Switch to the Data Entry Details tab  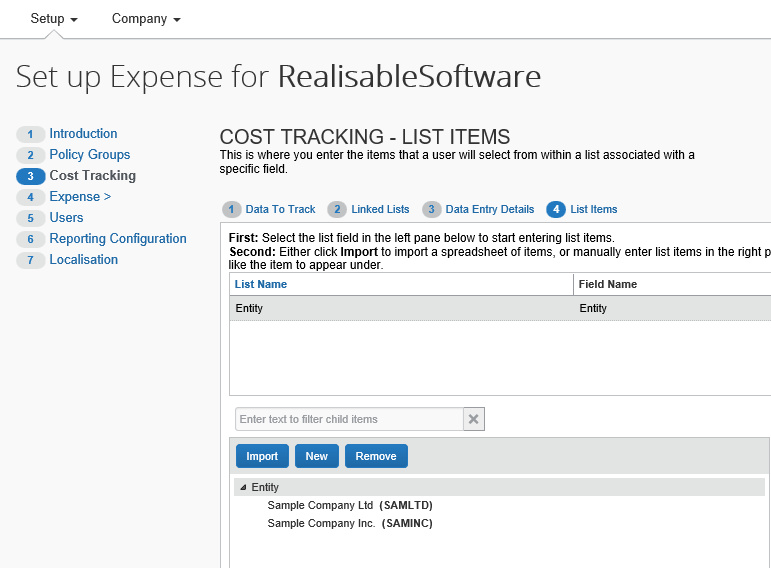click(489, 209)
